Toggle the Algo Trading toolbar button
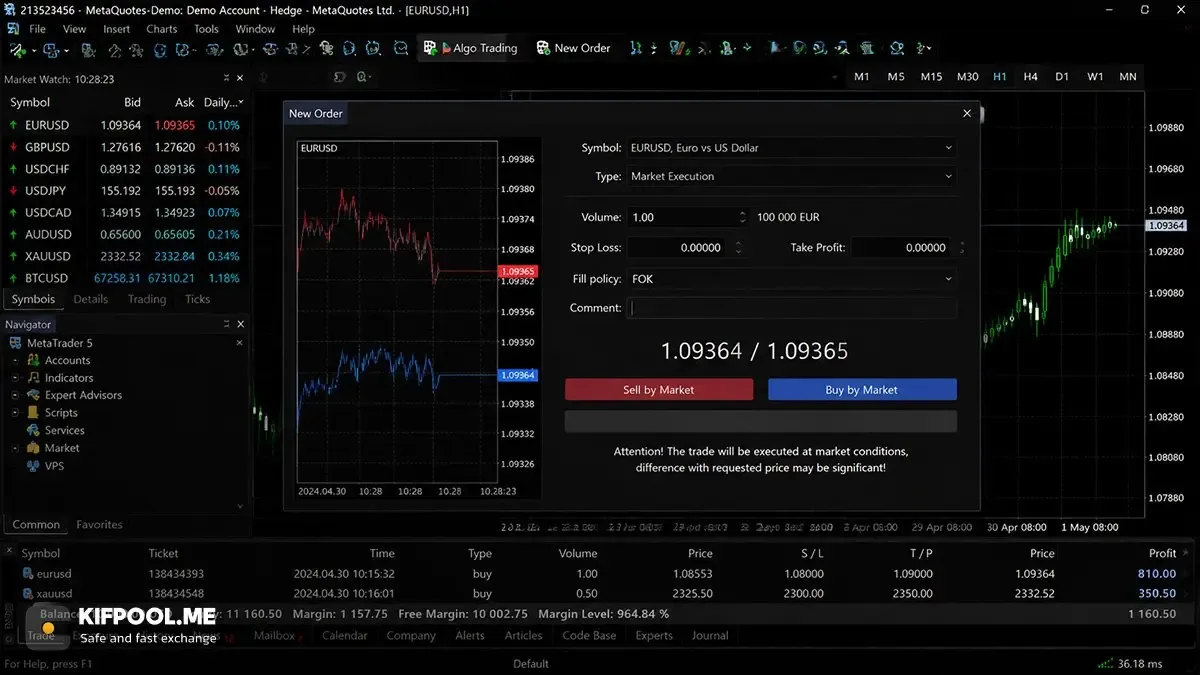The image size is (1200, 675). click(470, 48)
